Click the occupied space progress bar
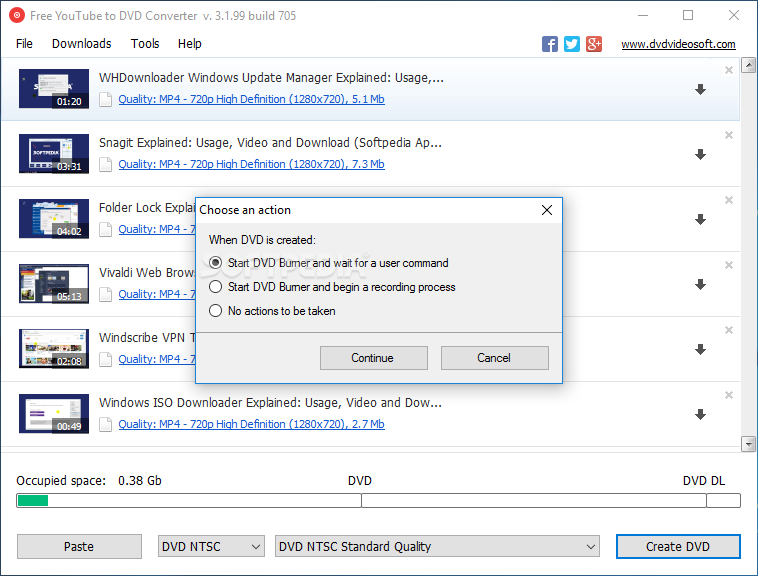 pos(379,501)
